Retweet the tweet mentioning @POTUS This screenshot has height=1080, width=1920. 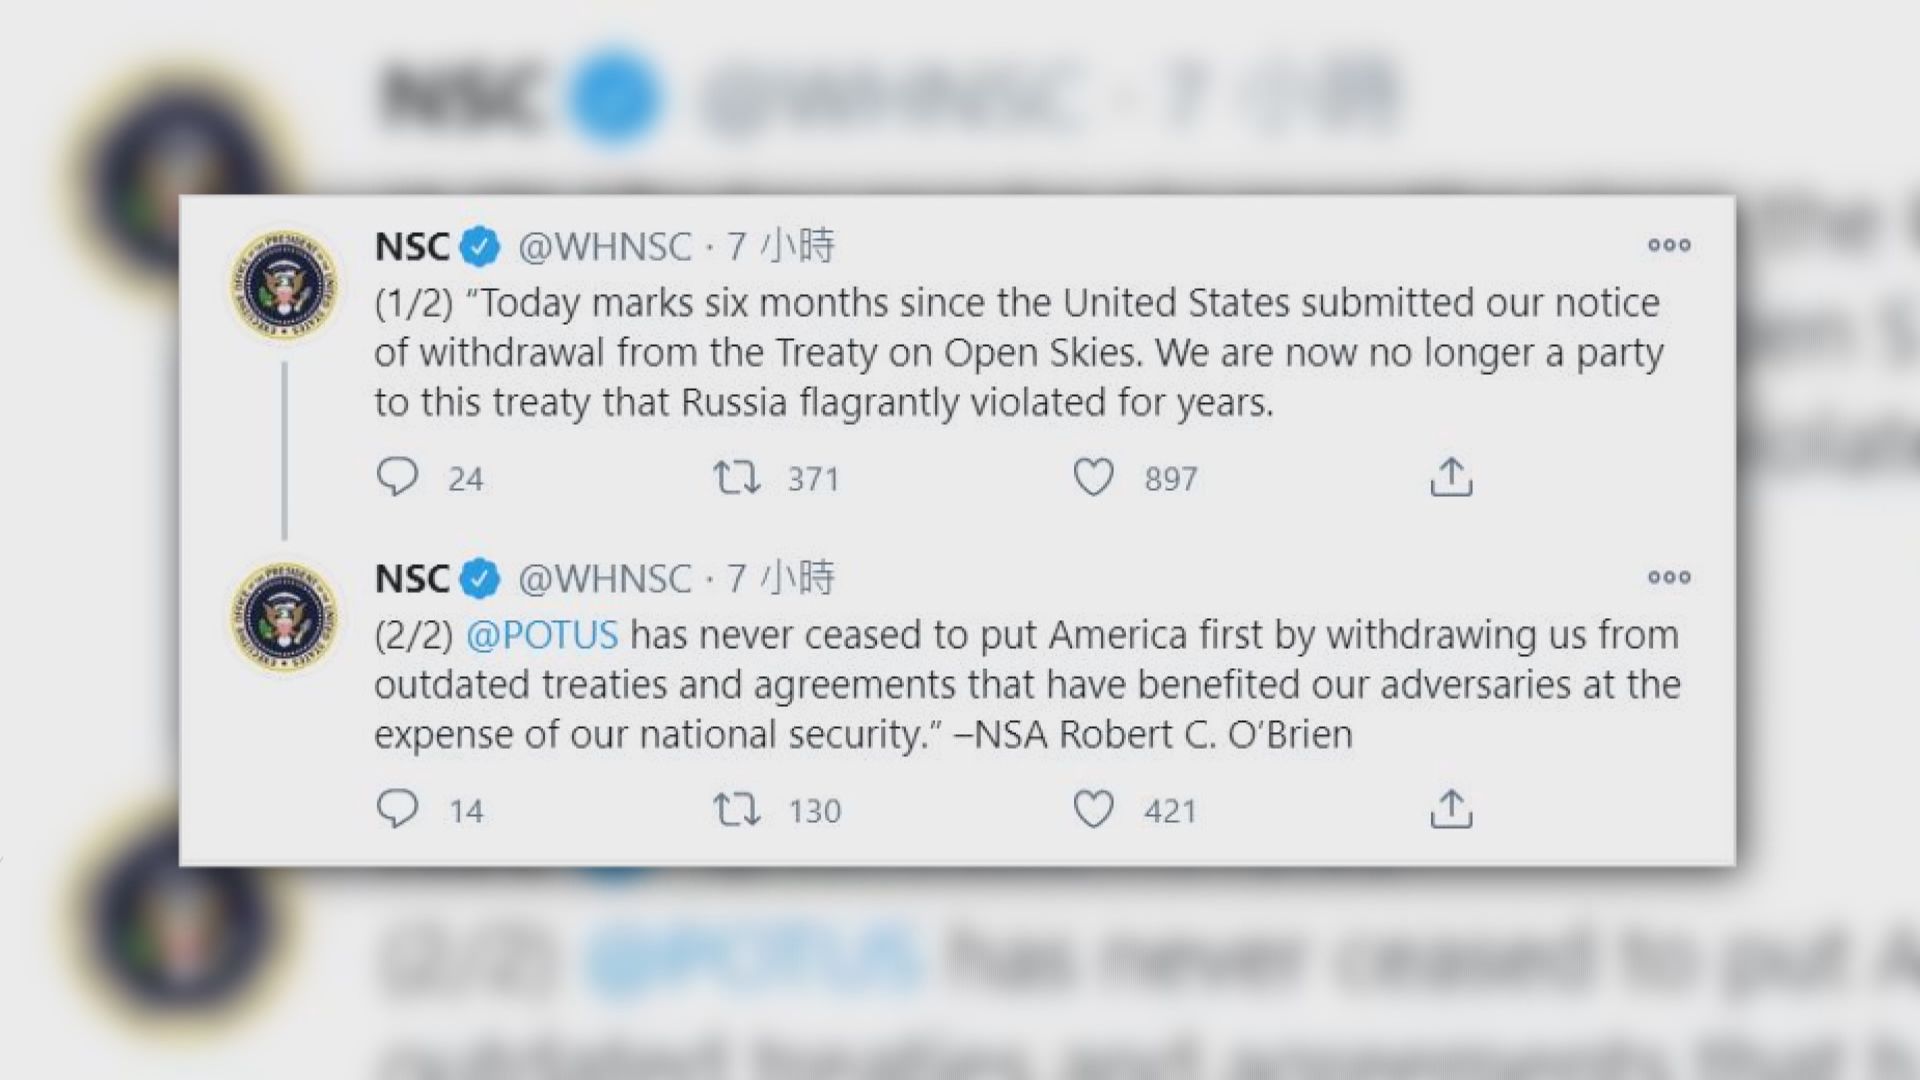click(x=736, y=808)
